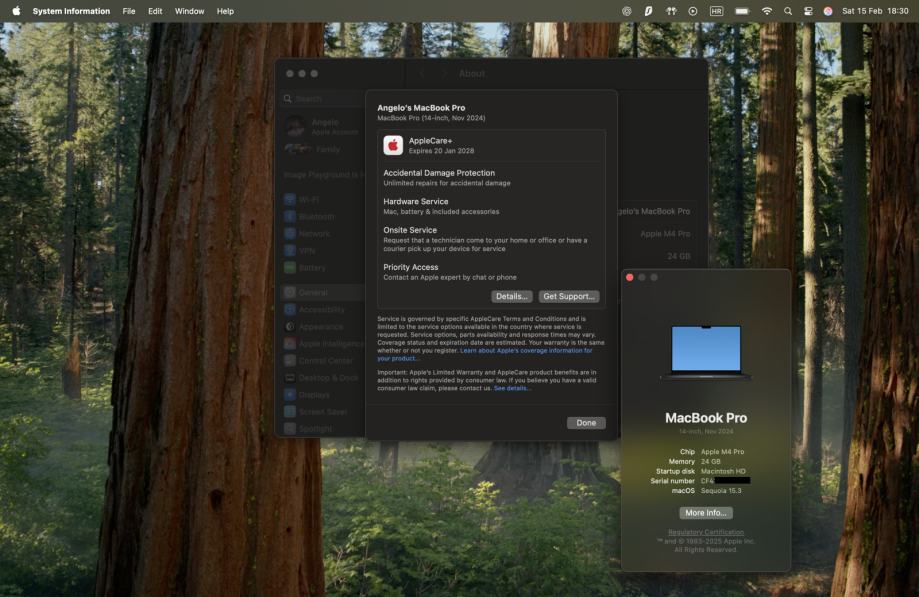919x597 pixels.
Task: Click the Get Support... button
Action: click(569, 296)
